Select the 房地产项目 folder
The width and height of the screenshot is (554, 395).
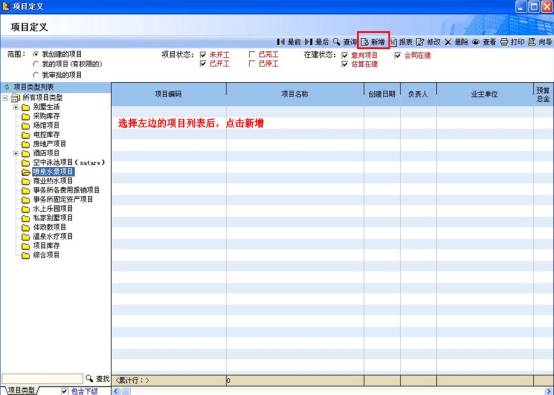(49, 144)
